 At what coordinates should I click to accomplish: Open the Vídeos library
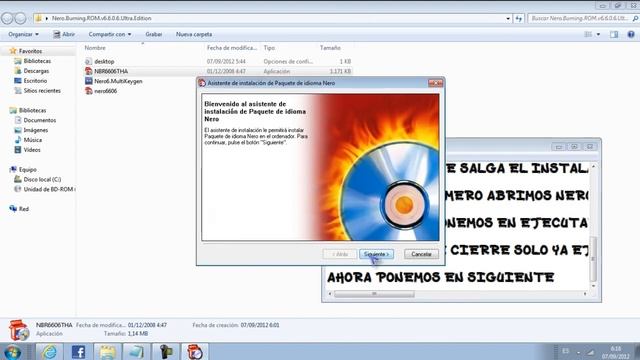click(32, 149)
